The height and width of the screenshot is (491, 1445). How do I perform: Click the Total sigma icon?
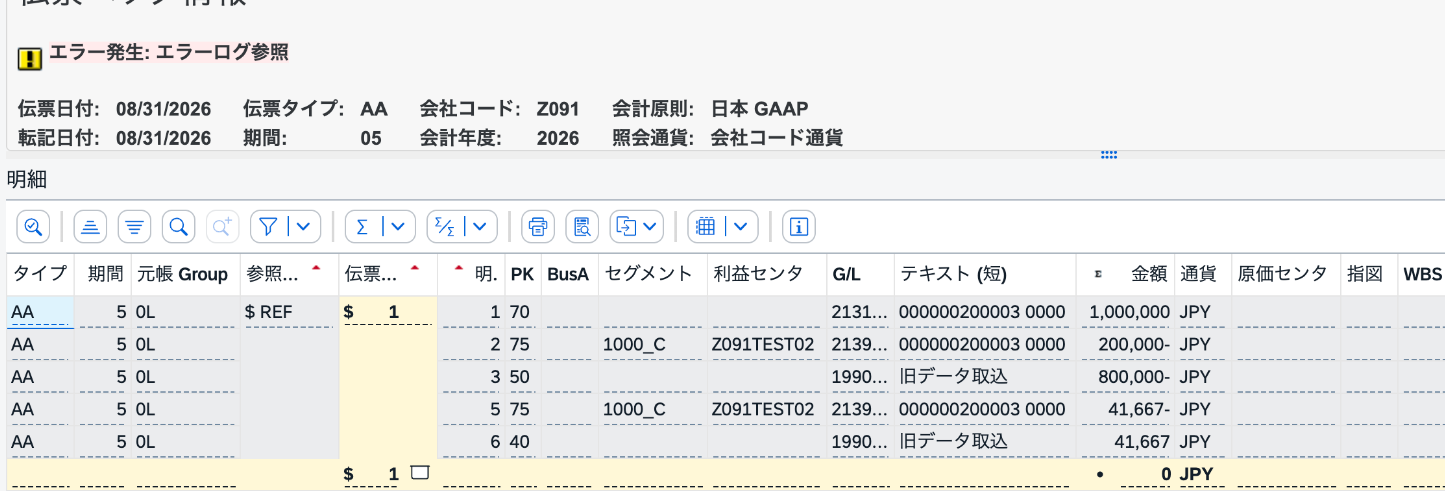click(362, 227)
